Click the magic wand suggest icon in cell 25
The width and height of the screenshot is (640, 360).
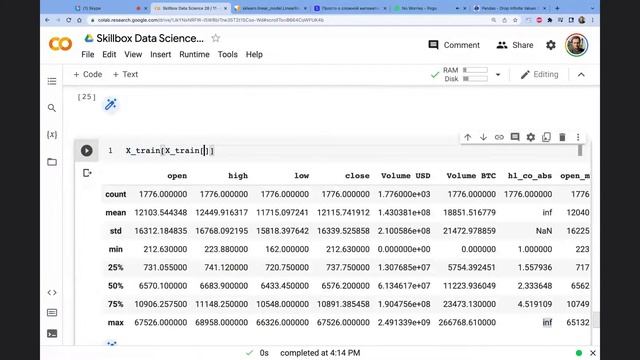pyautogui.click(x=111, y=104)
